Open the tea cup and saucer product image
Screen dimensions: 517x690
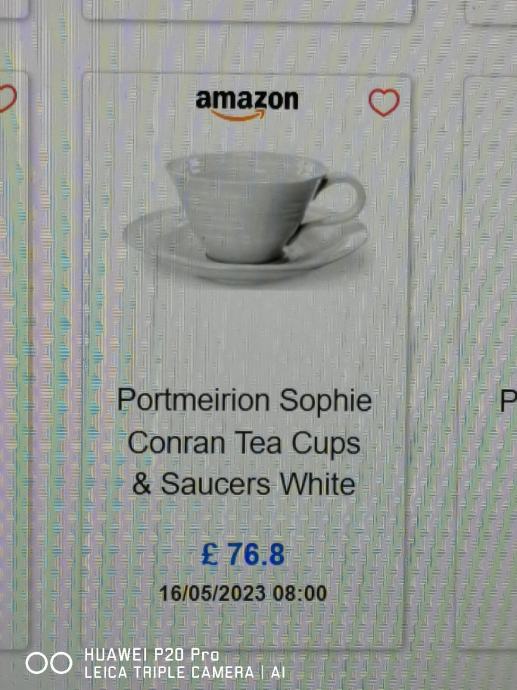click(x=246, y=218)
